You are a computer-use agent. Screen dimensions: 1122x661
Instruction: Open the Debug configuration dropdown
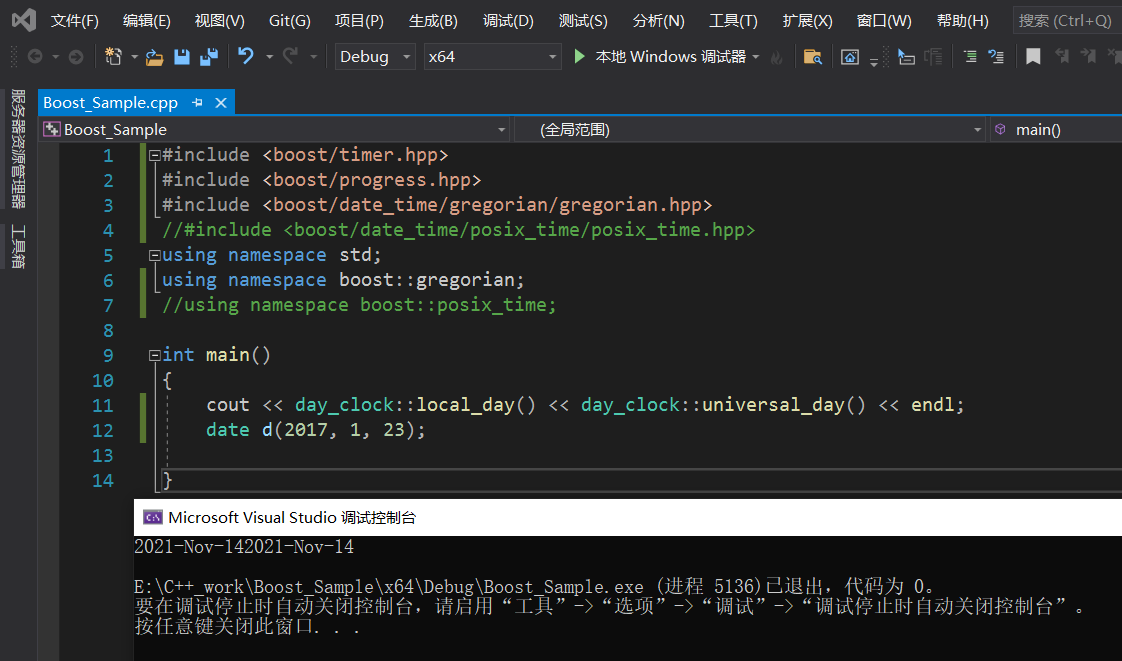click(375, 57)
